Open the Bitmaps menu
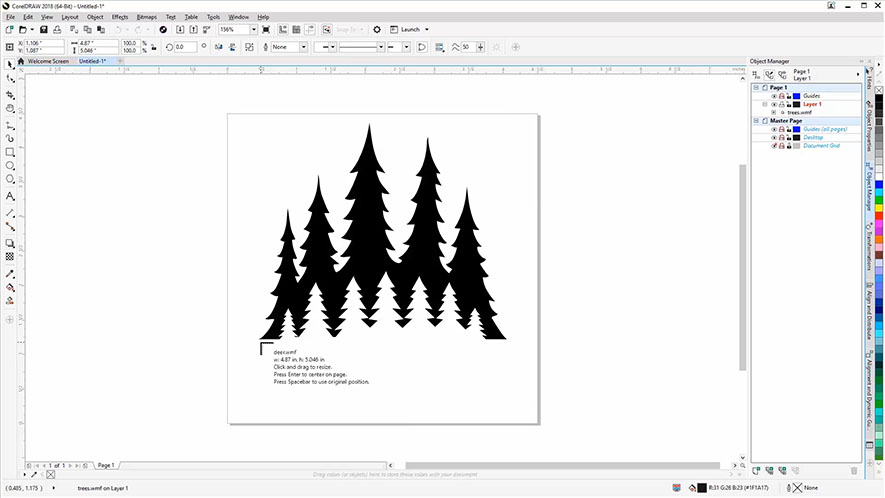Viewport: 885px width, 498px height. point(146,17)
